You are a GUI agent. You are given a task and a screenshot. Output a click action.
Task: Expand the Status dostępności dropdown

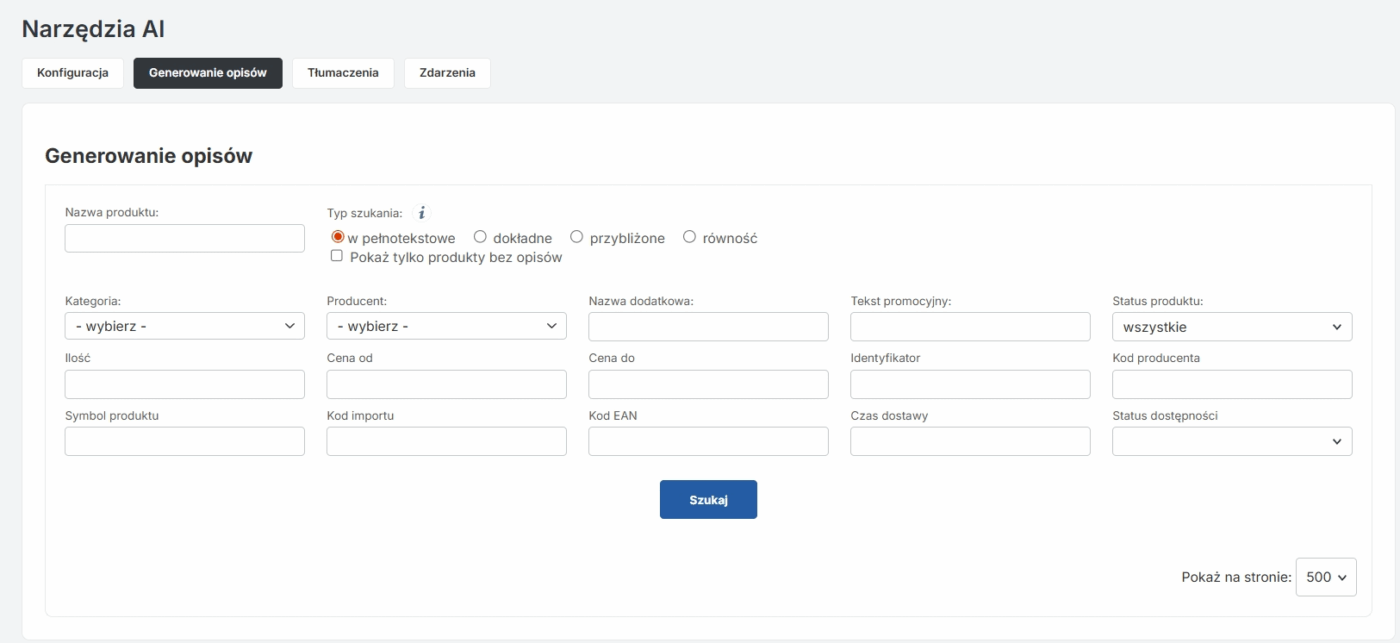click(x=1231, y=441)
